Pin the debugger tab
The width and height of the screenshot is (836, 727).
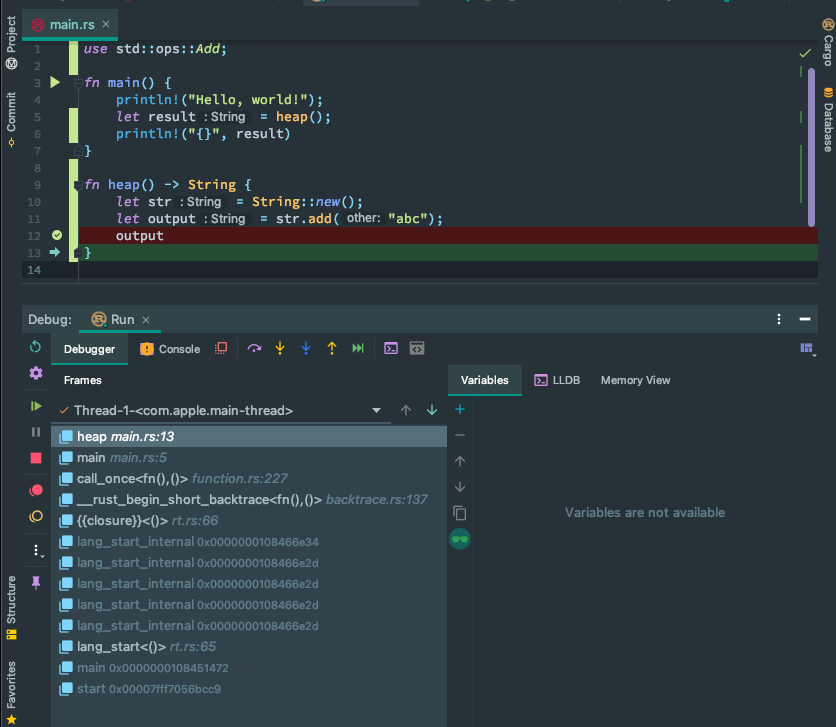[35, 583]
